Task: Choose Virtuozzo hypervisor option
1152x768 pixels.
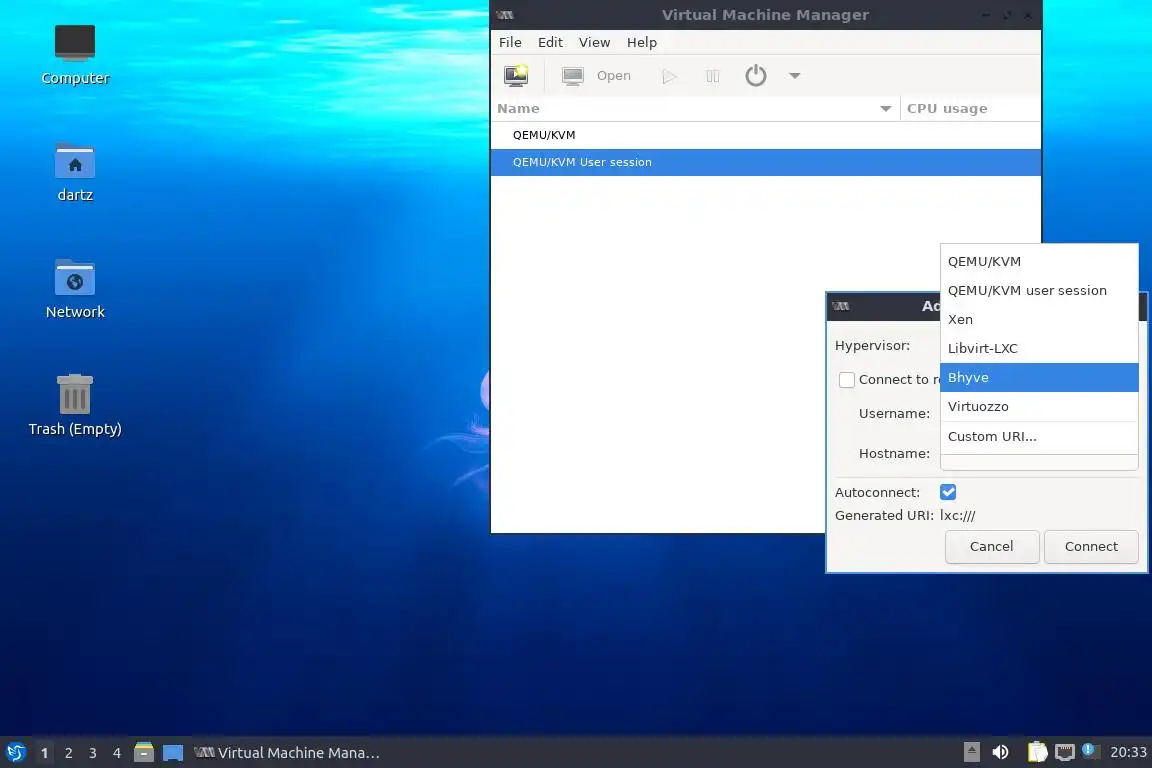Action: [1039, 406]
